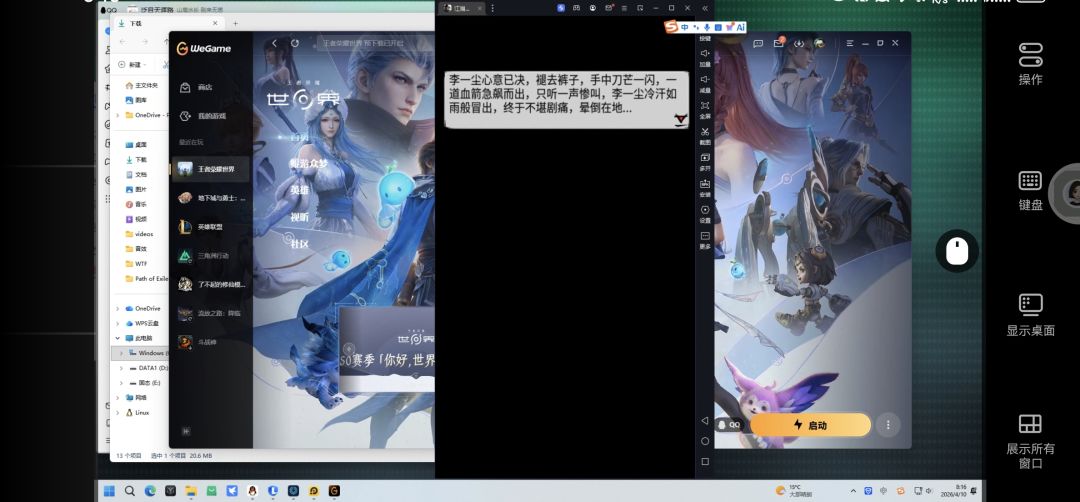The width and height of the screenshot is (1080, 502).
Task: Open the mail inbox icon in WeGame header
Action: 778,43
